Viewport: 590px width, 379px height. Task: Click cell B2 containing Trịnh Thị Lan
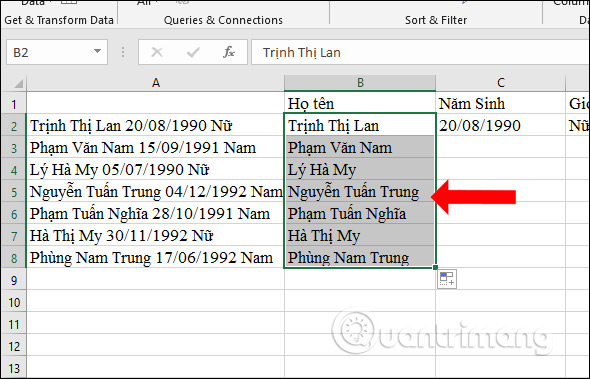point(360,126)
